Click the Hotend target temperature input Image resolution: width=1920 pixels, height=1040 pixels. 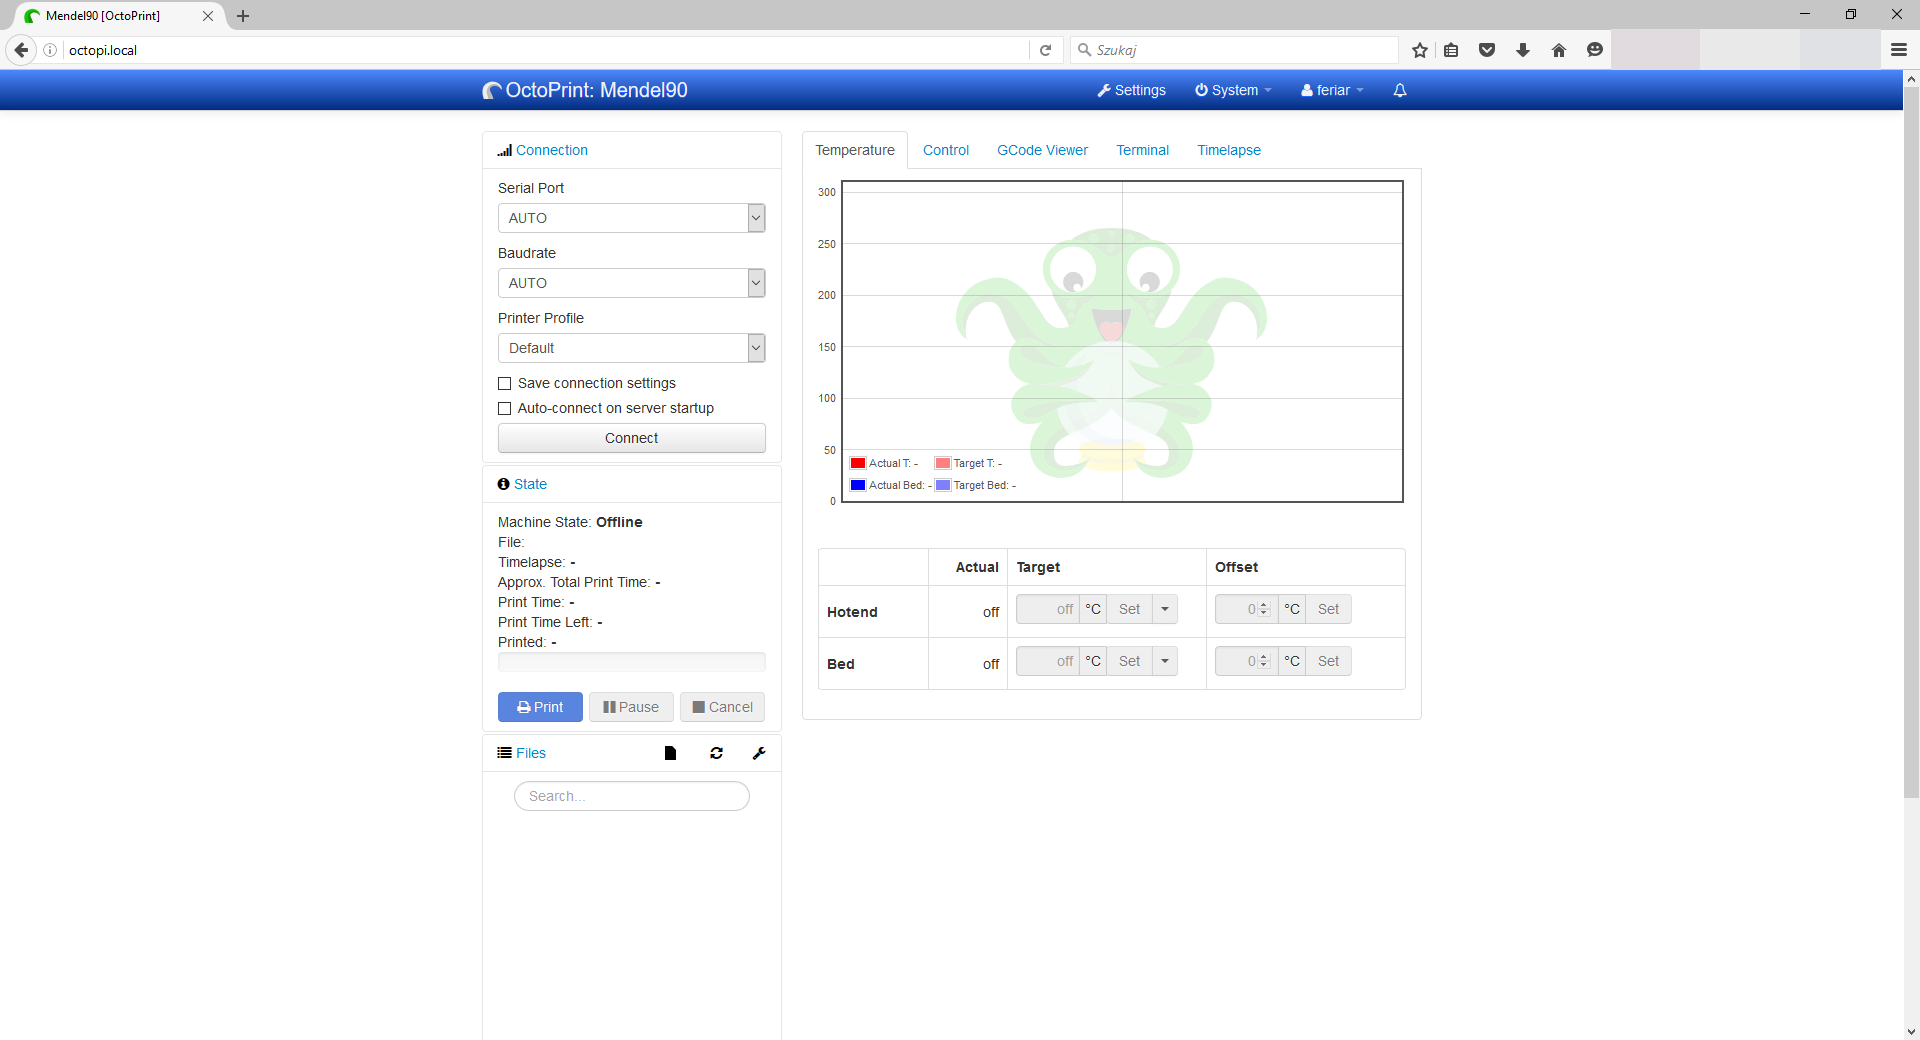(1048, 609)
